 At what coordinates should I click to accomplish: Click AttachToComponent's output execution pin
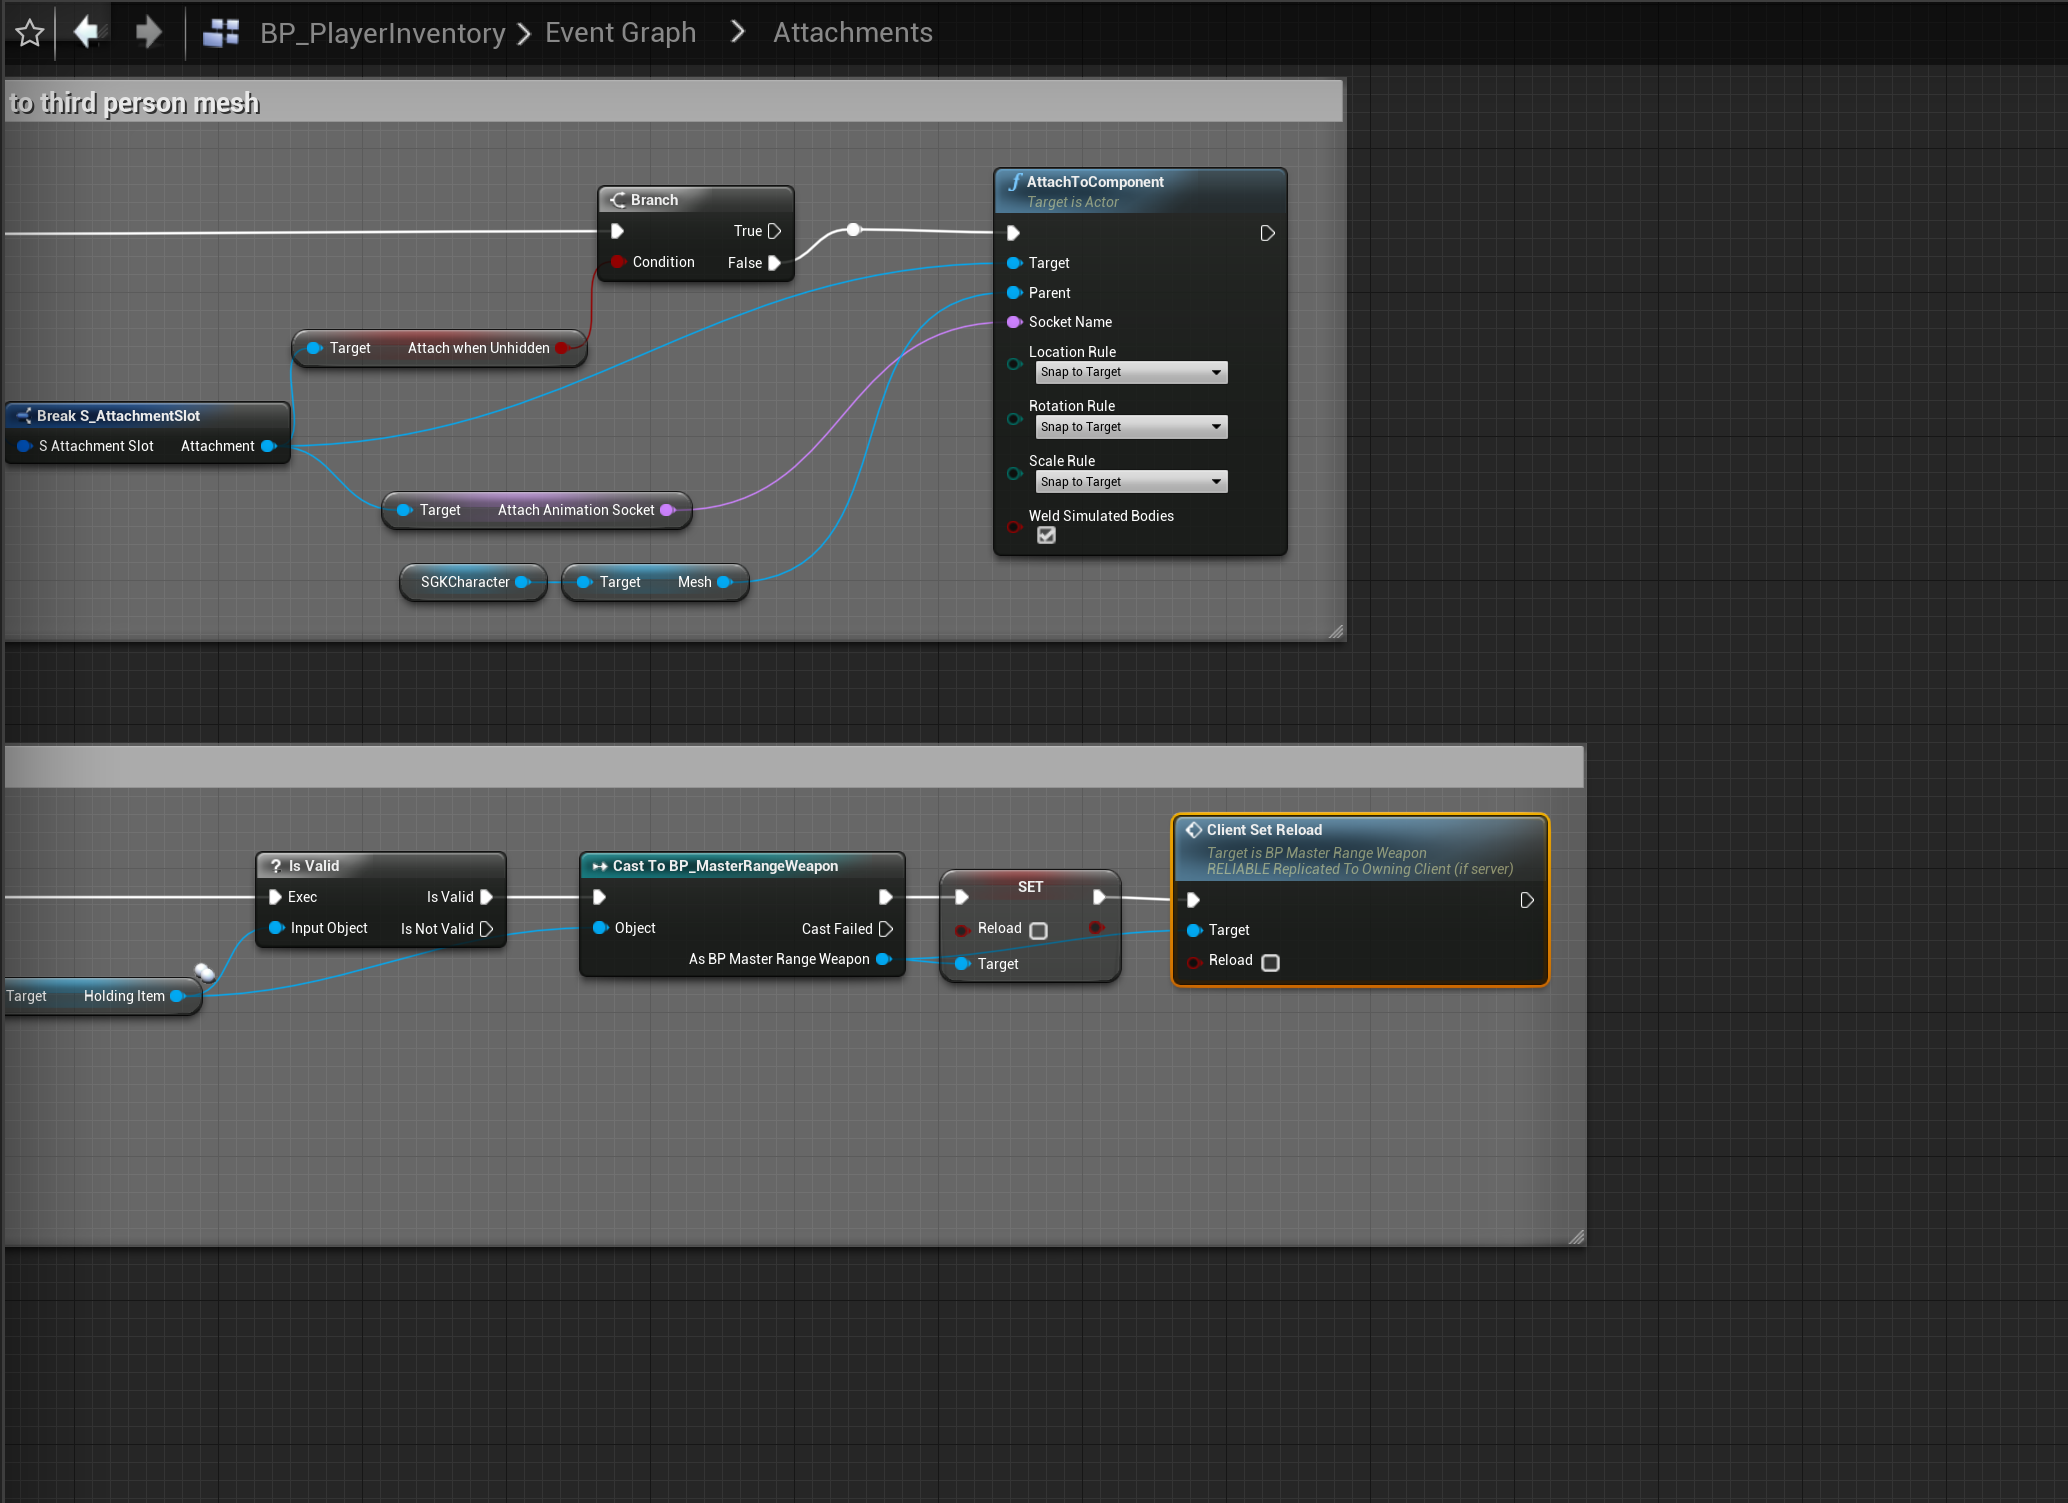[x=1267, y=233]
